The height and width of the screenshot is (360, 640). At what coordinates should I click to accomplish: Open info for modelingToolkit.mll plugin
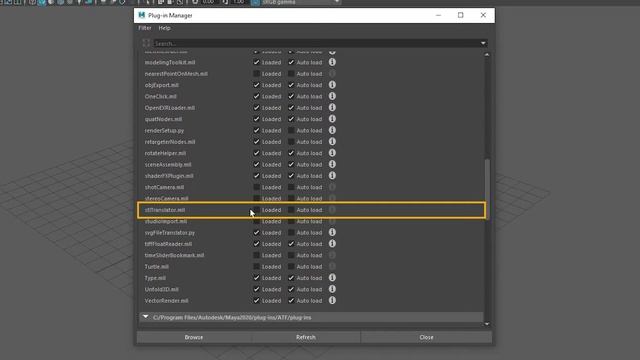click(x=332, y=62)
